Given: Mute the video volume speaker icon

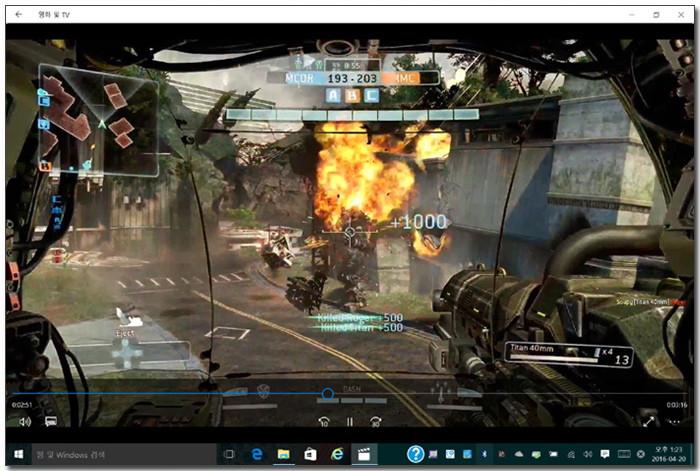Looking at the screenshot, I should [25, 421].
